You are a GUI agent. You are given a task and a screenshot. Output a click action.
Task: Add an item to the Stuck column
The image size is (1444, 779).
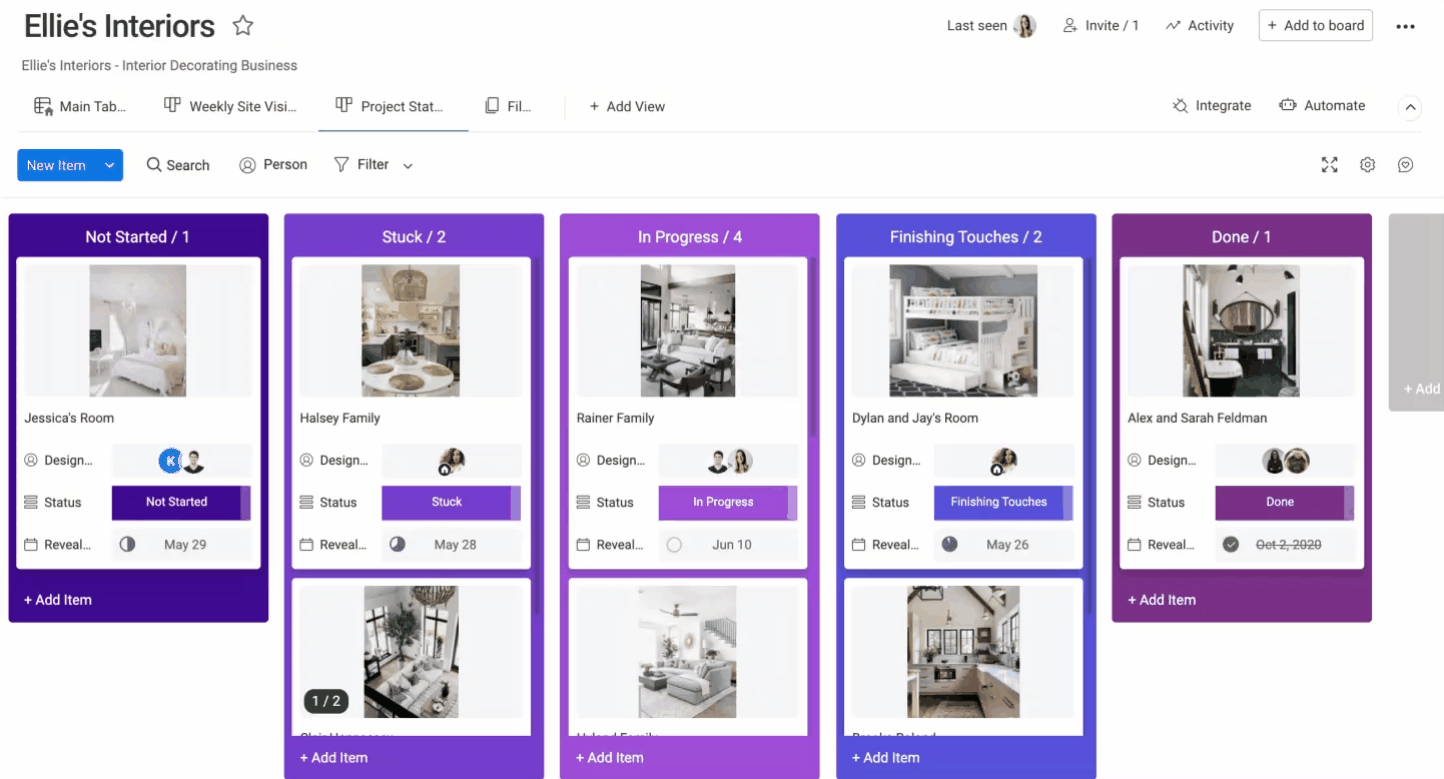click(x=334, y=758)
